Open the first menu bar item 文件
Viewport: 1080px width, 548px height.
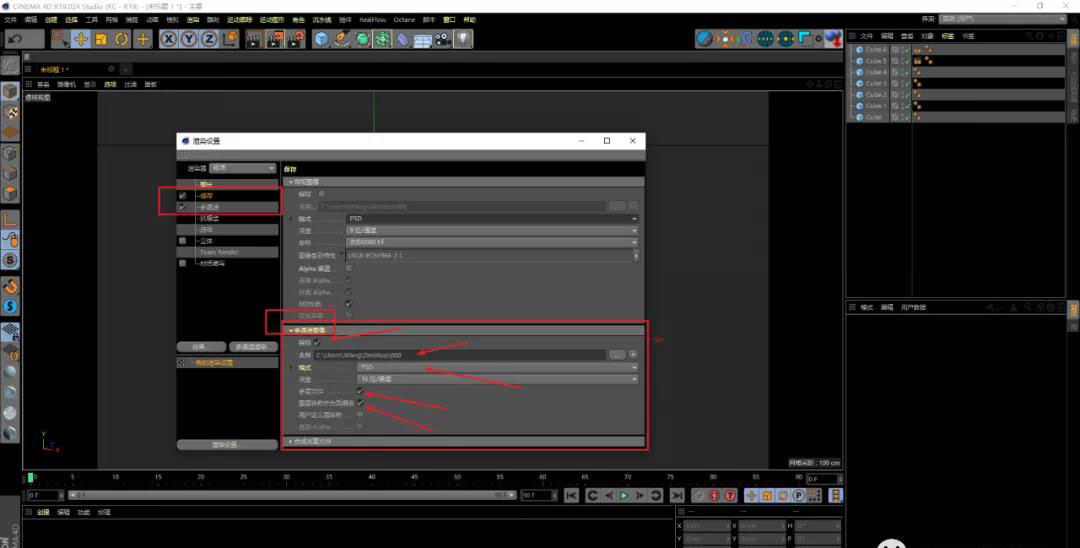(10, 20)
